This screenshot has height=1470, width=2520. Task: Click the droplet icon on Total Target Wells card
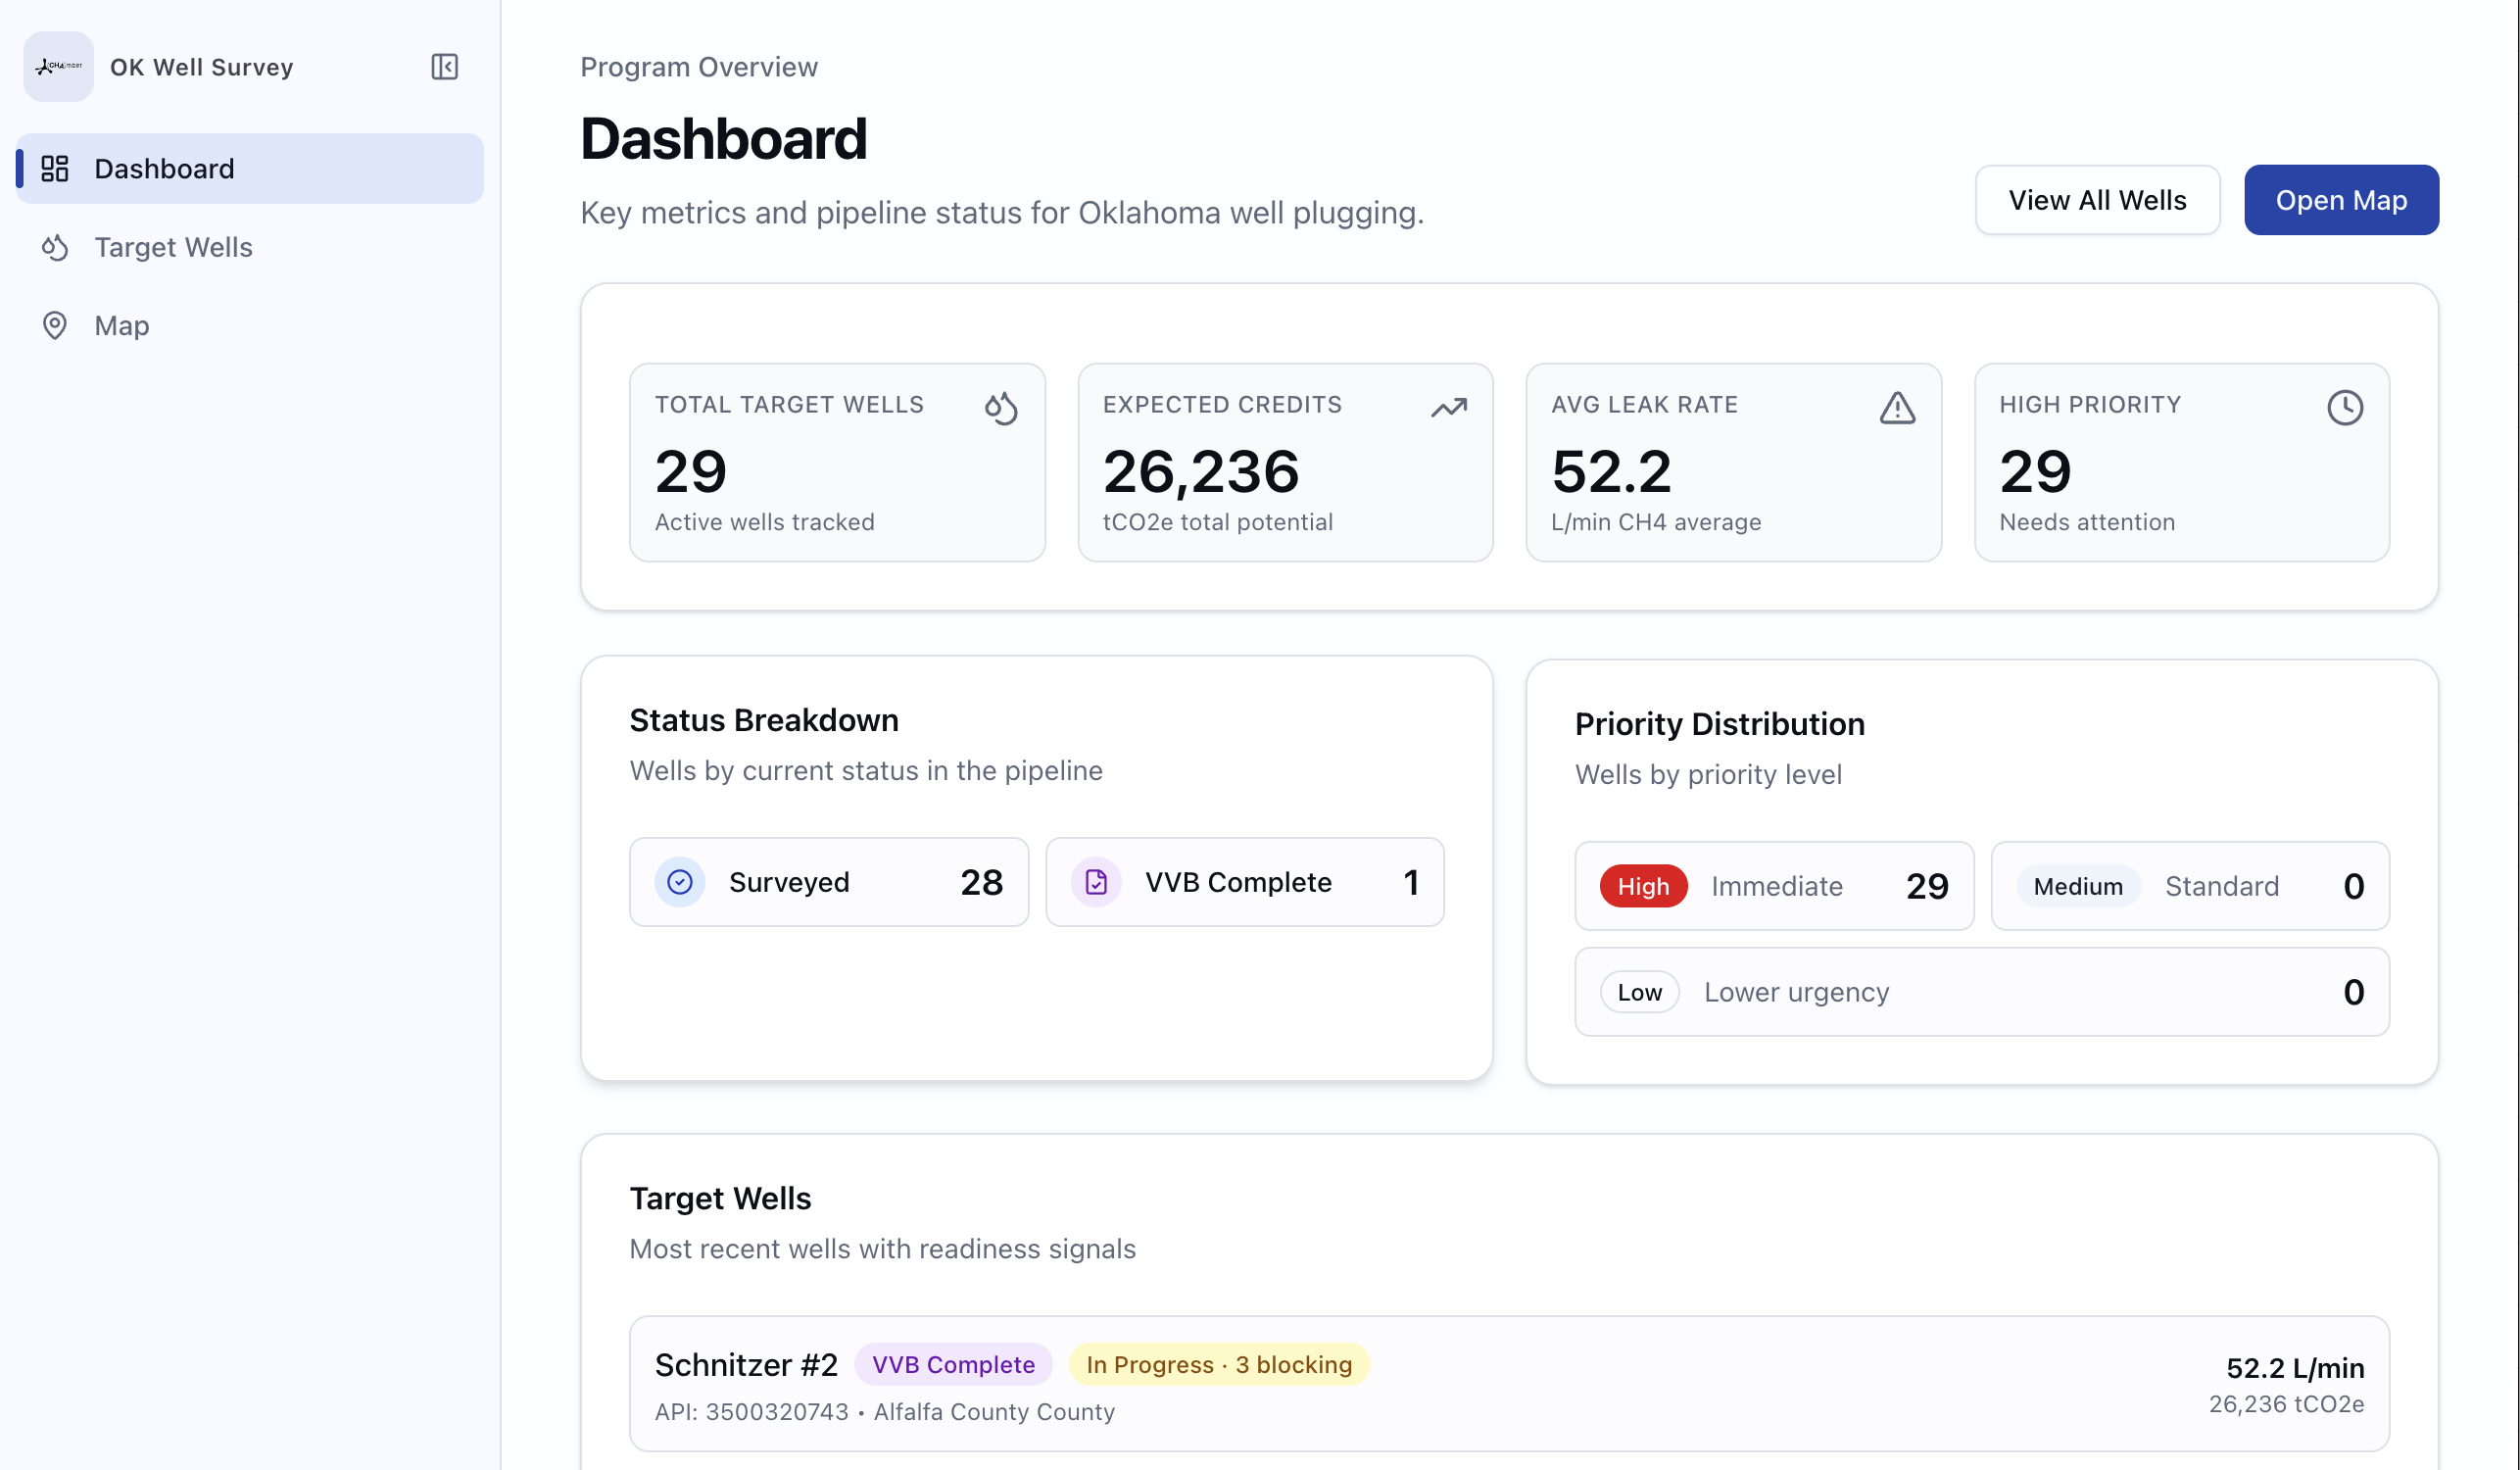tap(1001, 408)
